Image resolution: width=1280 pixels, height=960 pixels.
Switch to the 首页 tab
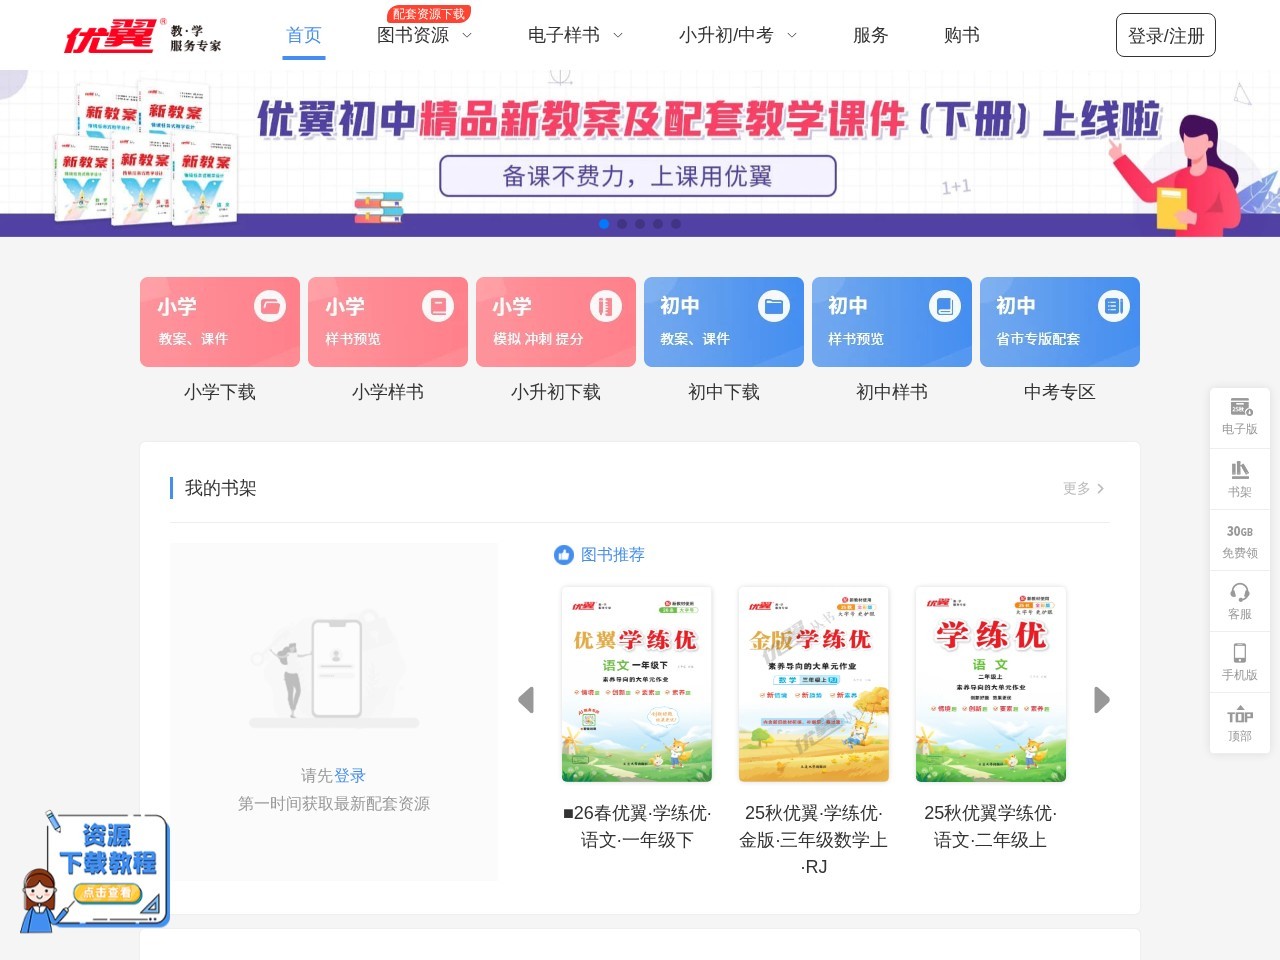[x=303, y=35]
